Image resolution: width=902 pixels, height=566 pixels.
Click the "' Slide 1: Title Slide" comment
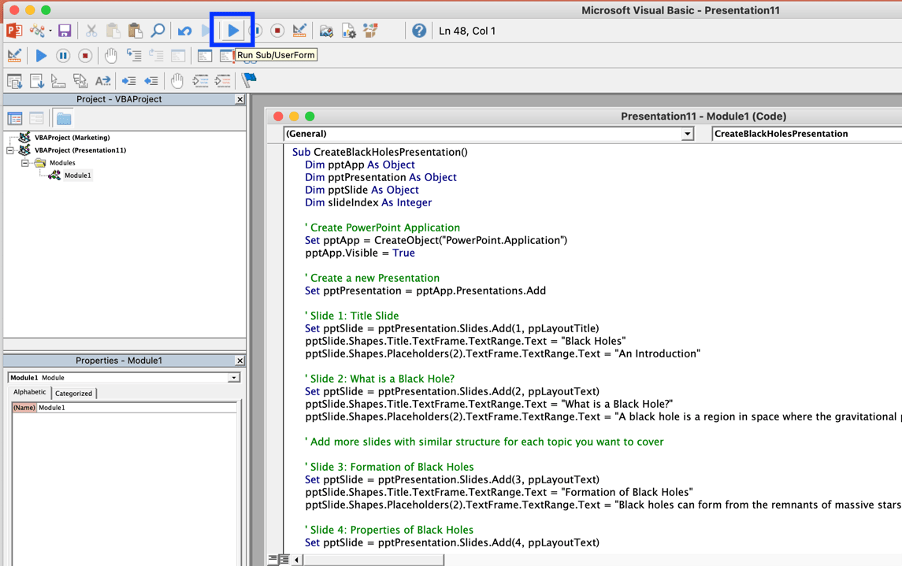point(351,316)
